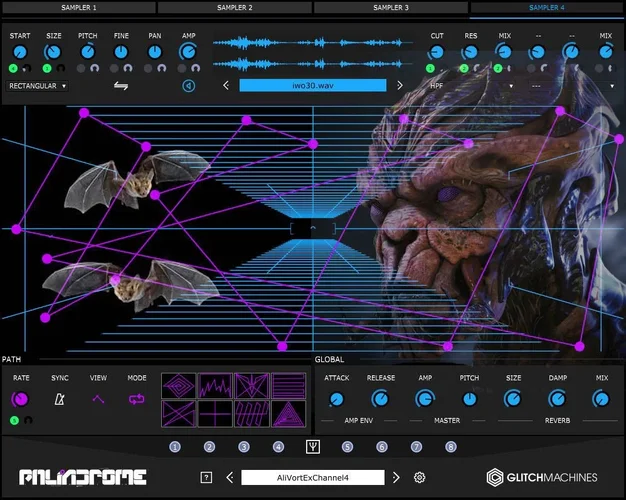Toggle the grey modulation button under PAN
The height and width of the screenshot is (500, 626).
click(148, 68)
